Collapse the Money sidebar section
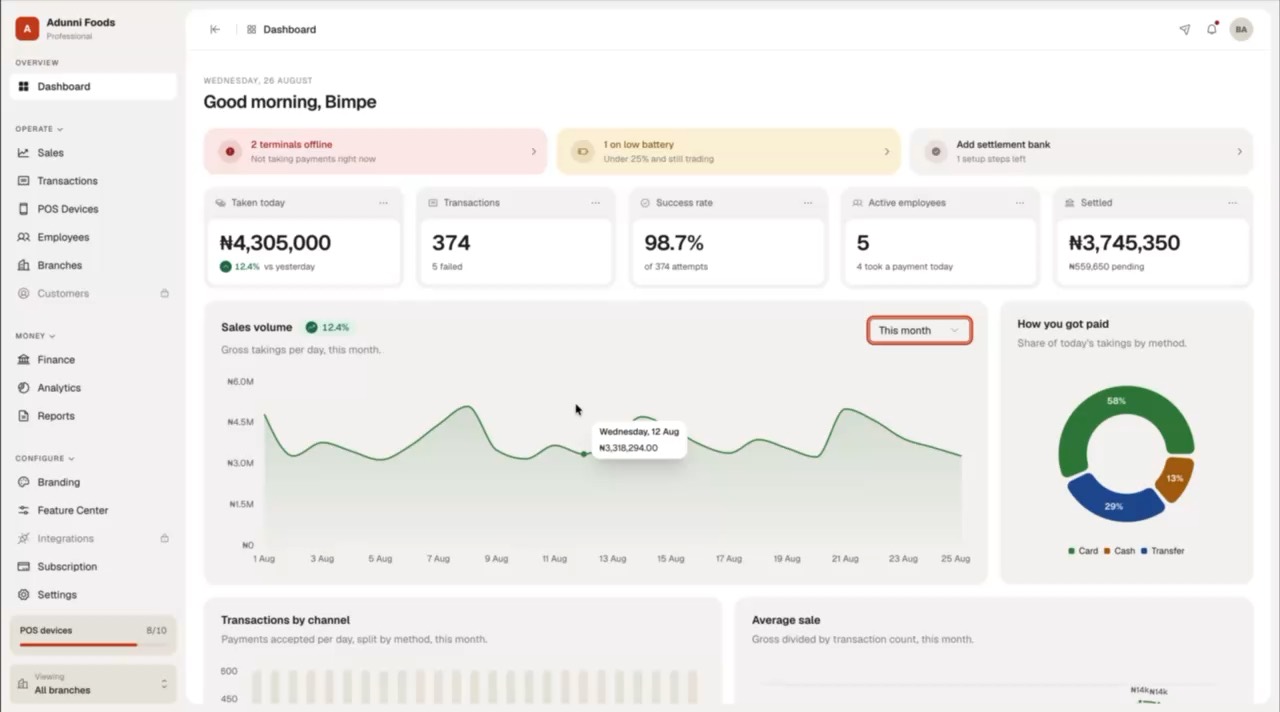Image resolution: width=1280 pixels, height=712 pixels. pos(35,336)
